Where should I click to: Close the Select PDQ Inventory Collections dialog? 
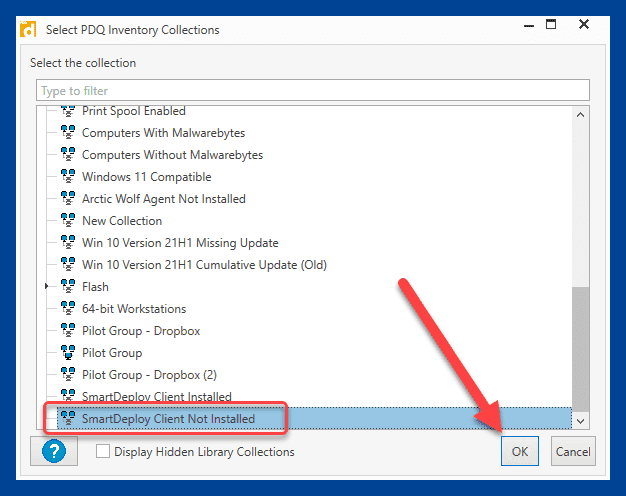tap(584, 24)
